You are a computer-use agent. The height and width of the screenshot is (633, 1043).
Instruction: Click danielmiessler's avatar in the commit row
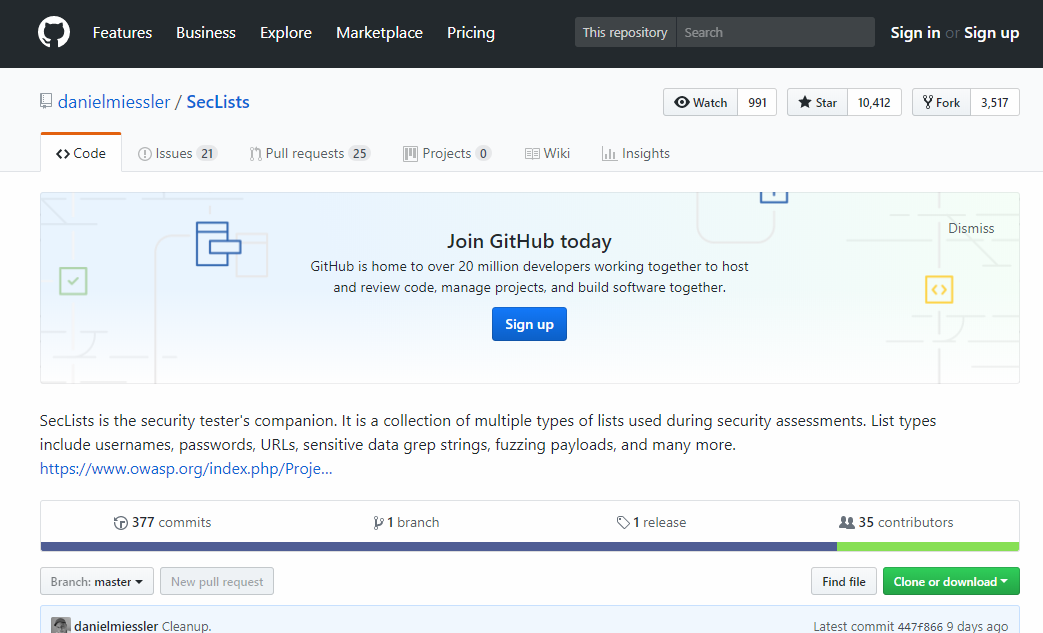coord(61,625)
